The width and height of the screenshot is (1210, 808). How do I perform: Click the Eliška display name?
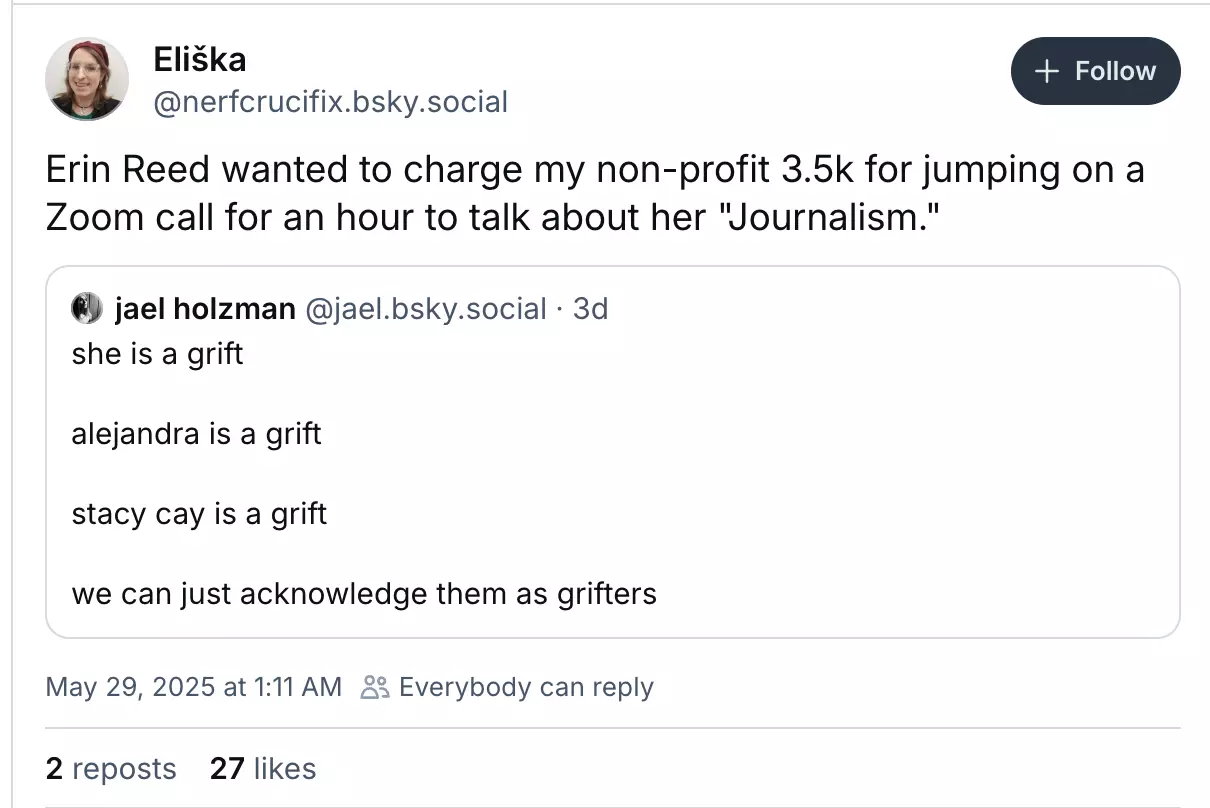point(200,60)
